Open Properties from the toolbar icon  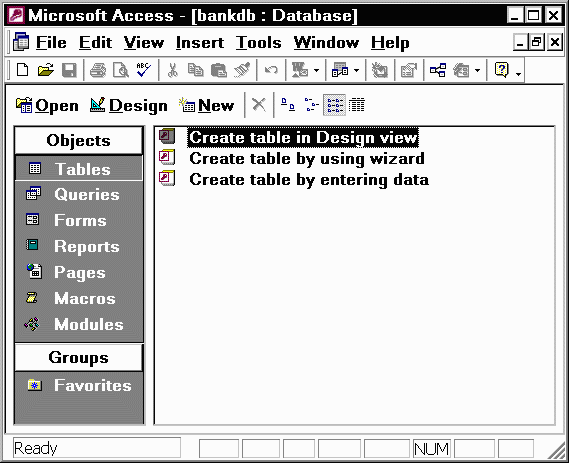pos(409,70)
